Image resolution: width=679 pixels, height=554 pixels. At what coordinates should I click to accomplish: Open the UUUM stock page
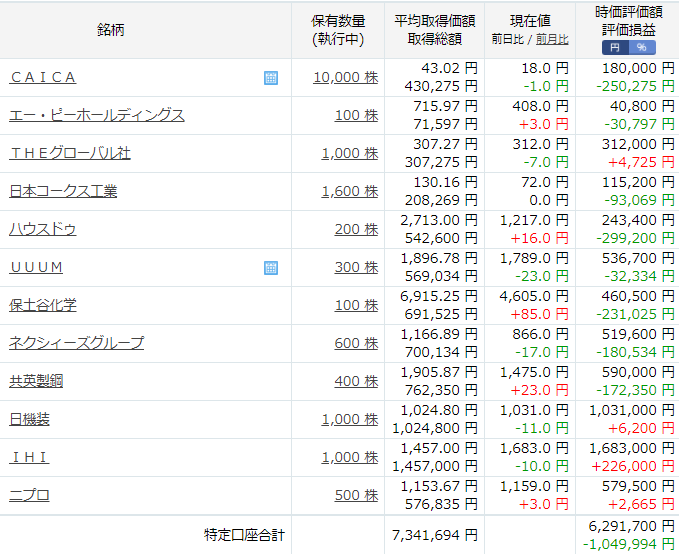[x=36, y=267]
